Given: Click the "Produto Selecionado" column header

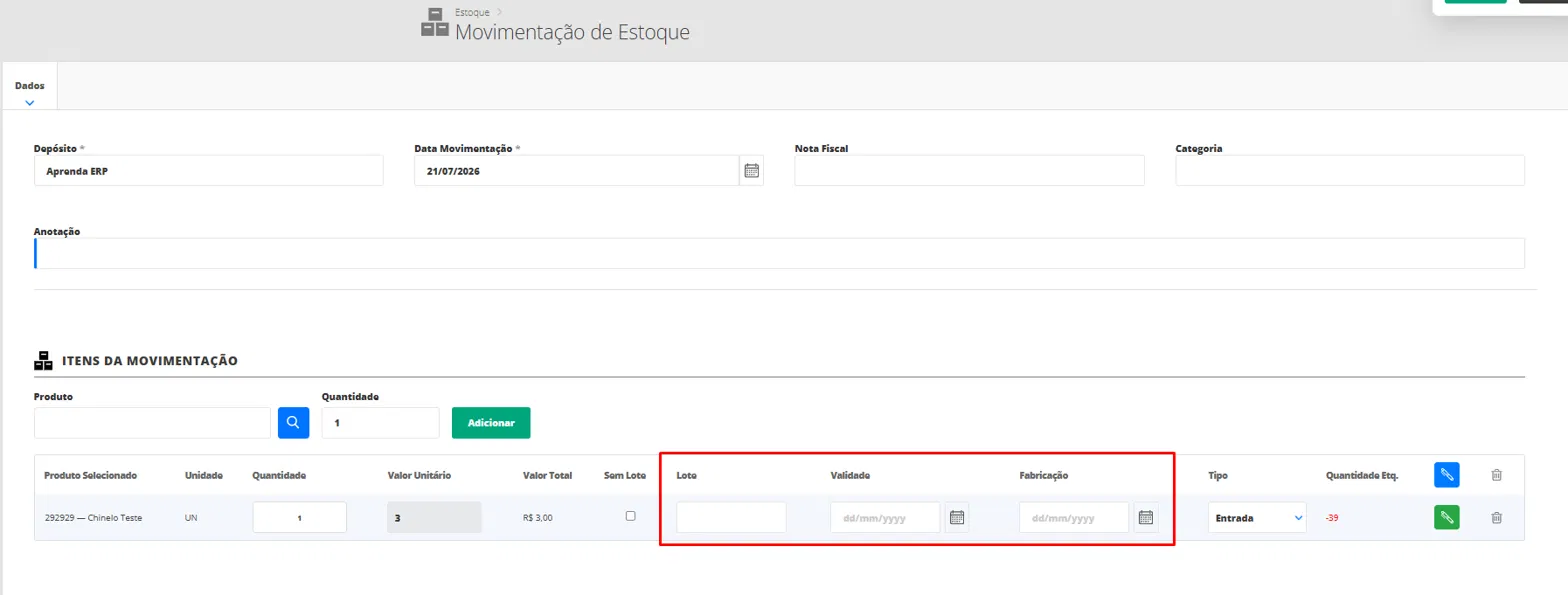Looking at the screenshot, I should tap(91, 475).
